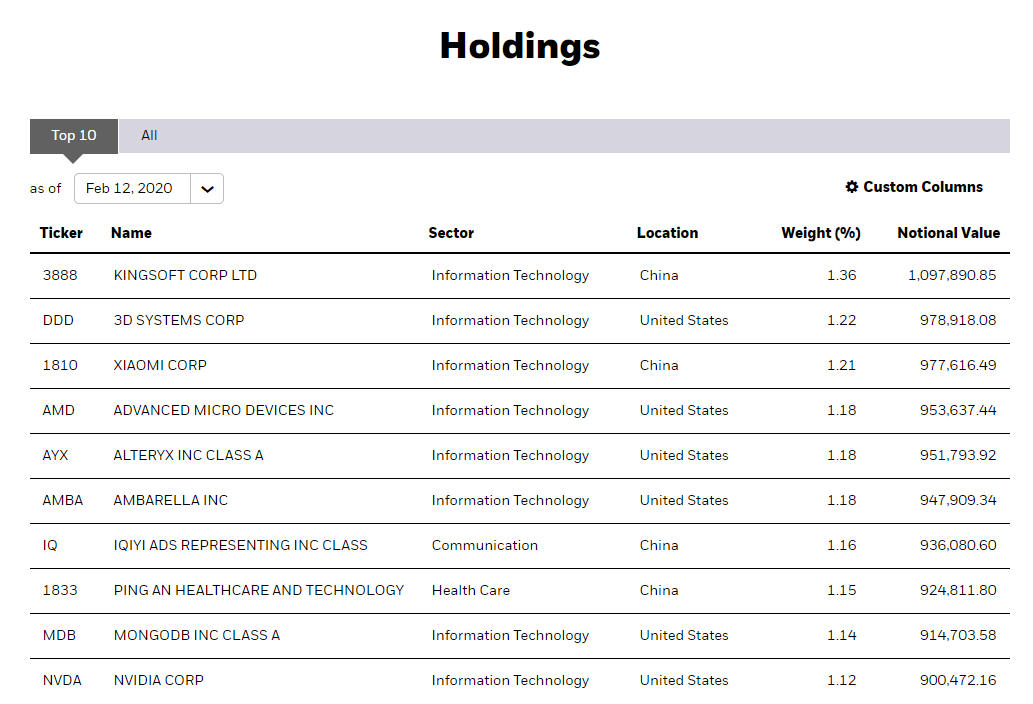Viewport: 1033px width, 704px height.
Task: Select NVIDIA CORP name
Action: (159, 680)
